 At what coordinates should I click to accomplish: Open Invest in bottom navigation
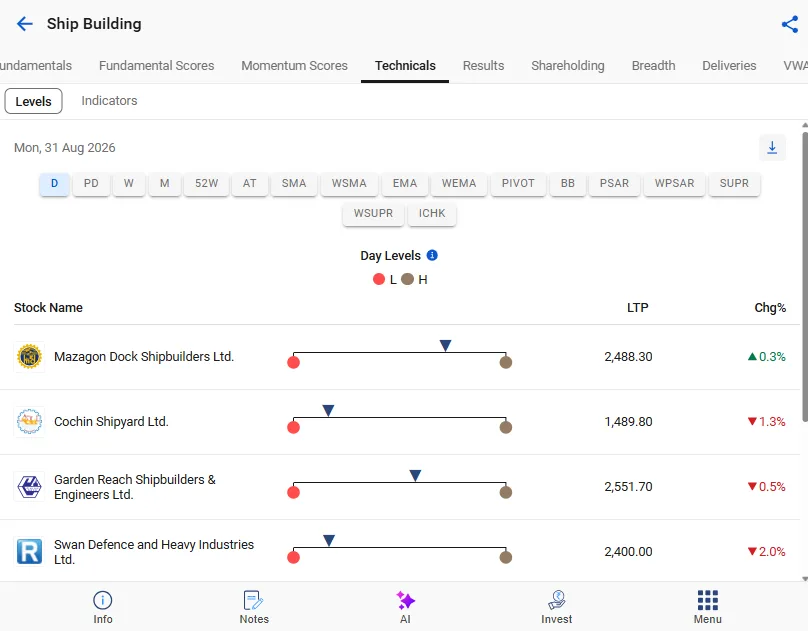point(557,607)
